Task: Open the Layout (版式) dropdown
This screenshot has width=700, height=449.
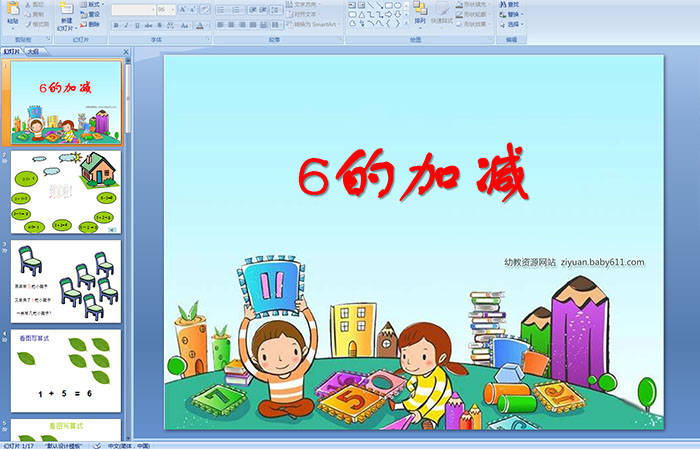Action: point(92,4)
